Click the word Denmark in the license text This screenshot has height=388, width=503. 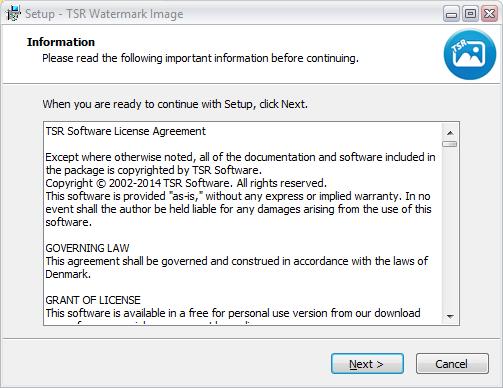click(x=68, y=274)
